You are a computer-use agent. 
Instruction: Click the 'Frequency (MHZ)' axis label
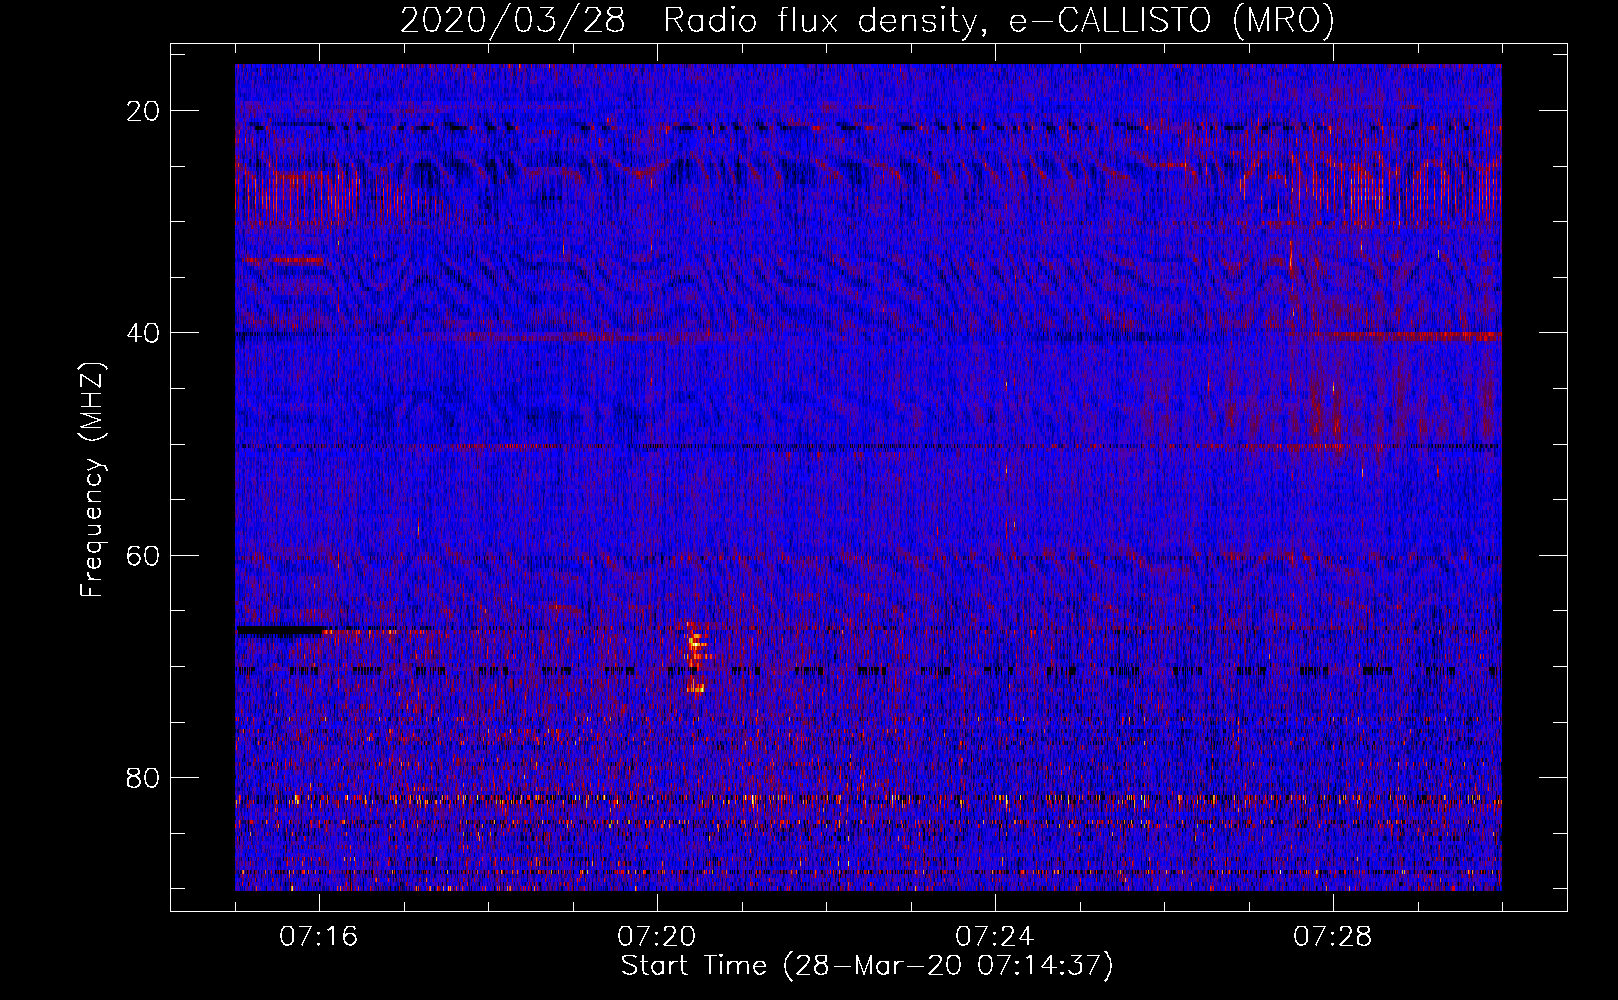pos(92,479)
